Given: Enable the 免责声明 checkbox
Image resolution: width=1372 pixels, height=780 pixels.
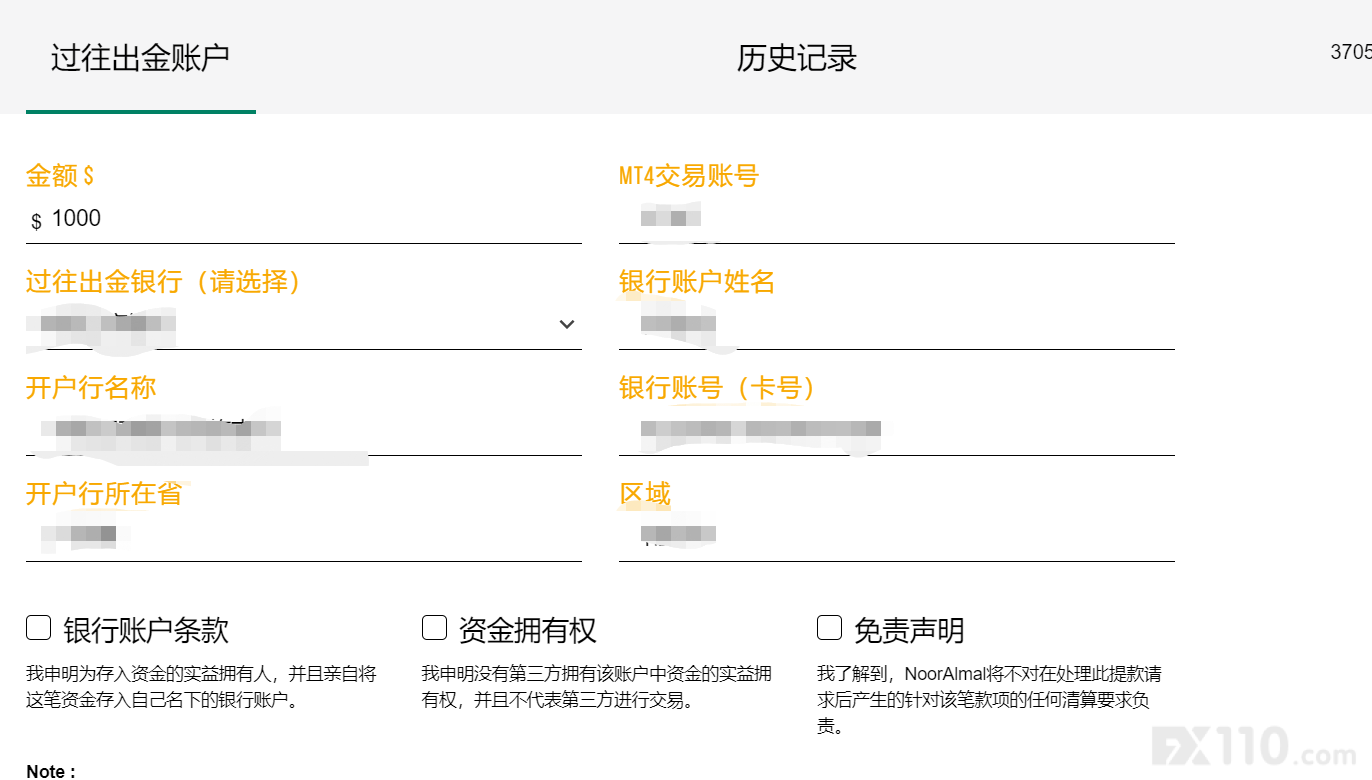Looking at the screenshot, I should [x=829, y=628].
